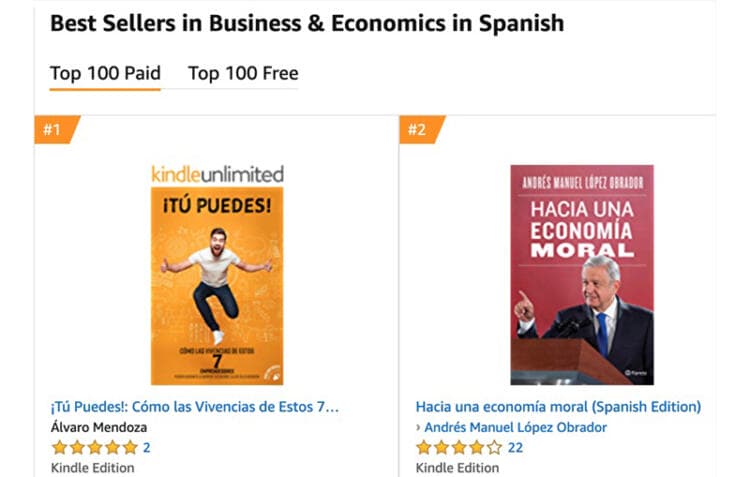Viewport: 750px width, 477px height.
Task: Click the Best Sellers in Business & Economics heading
Action: click(307, 23)
